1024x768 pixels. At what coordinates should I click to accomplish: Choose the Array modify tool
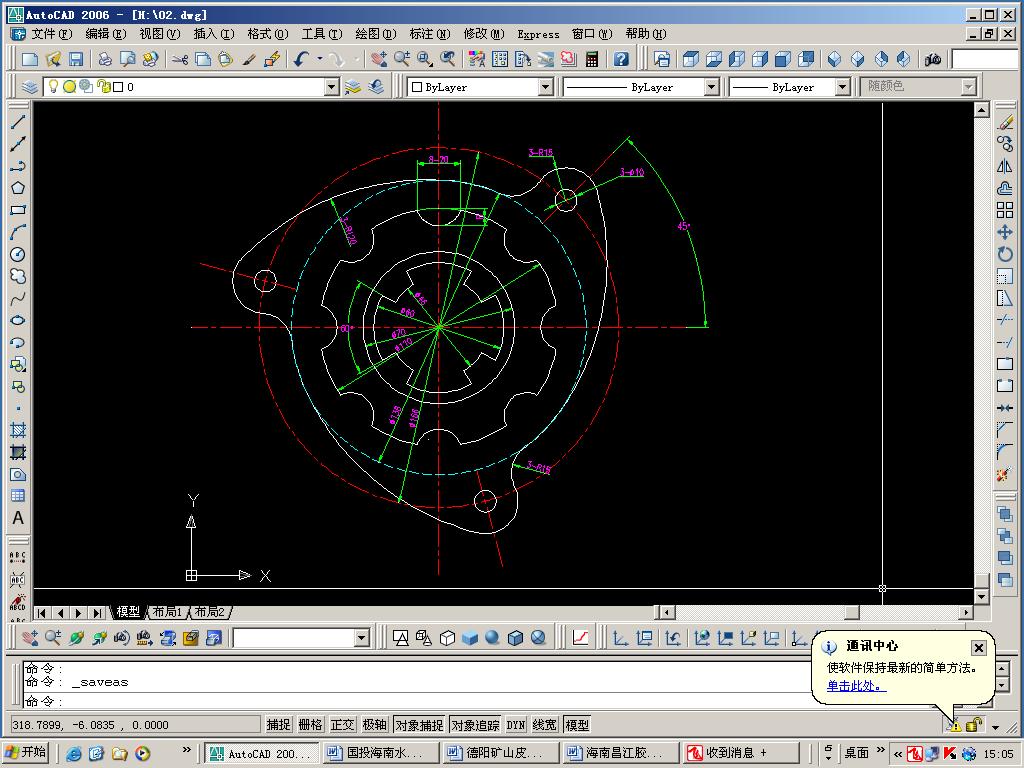coord(1005,210)
